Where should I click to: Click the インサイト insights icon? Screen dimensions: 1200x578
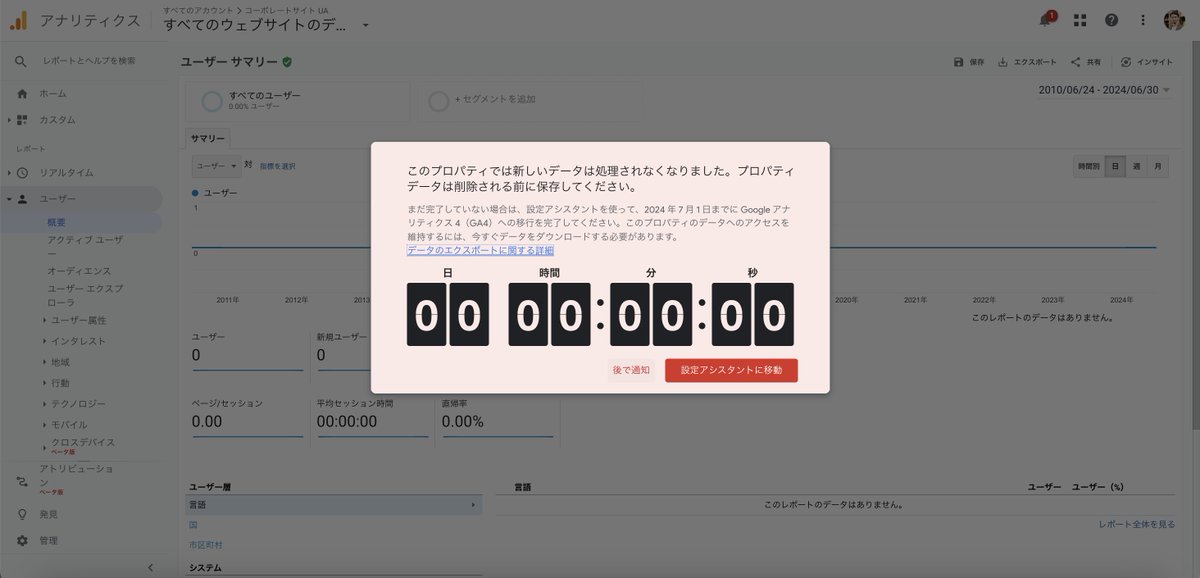1127,62
